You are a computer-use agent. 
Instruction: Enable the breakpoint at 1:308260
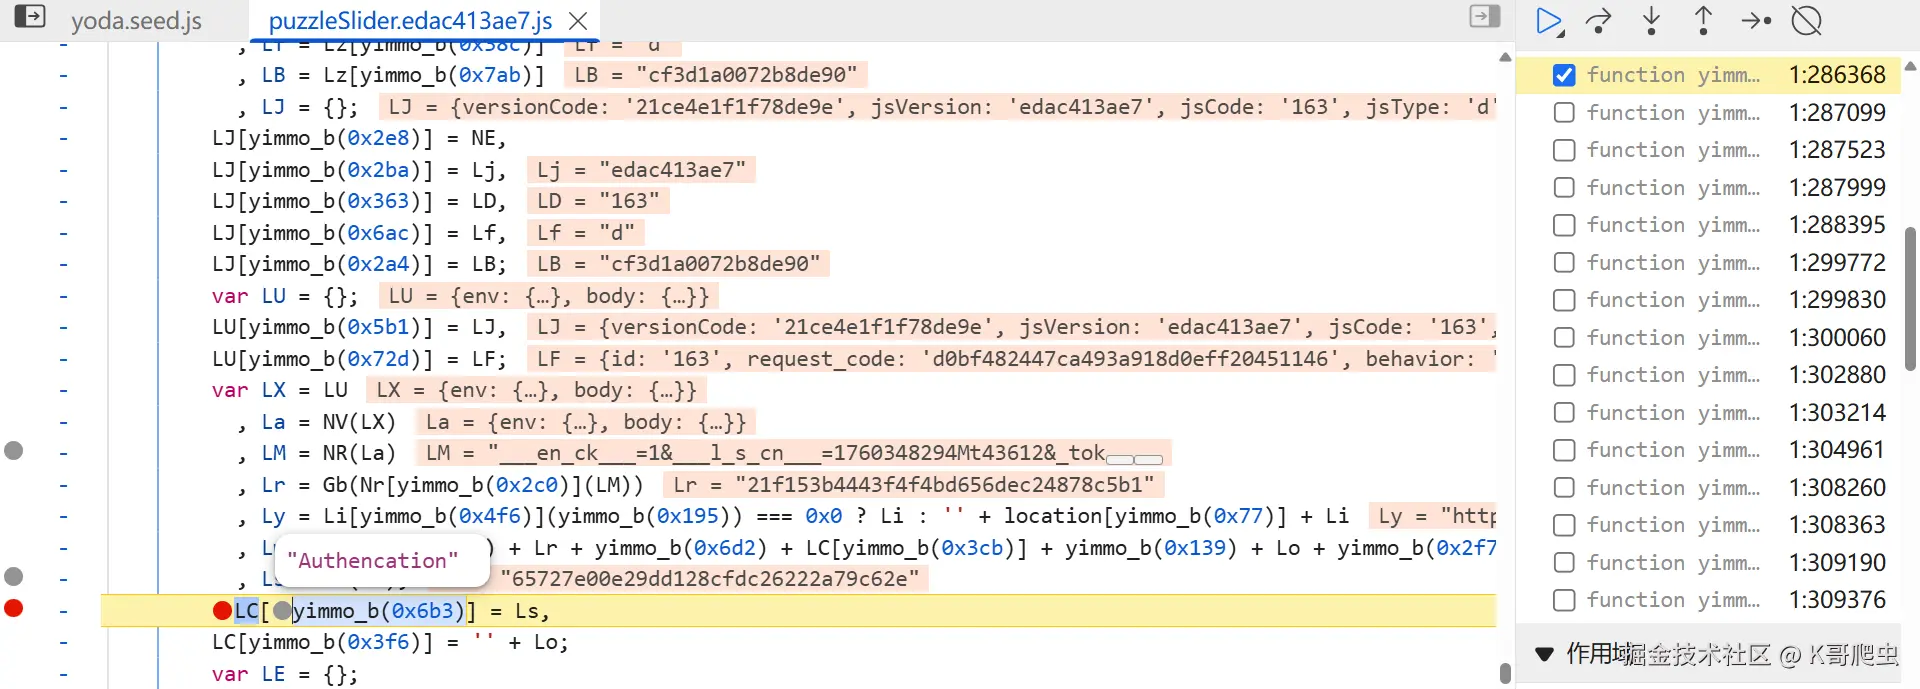pos(1564,488)
